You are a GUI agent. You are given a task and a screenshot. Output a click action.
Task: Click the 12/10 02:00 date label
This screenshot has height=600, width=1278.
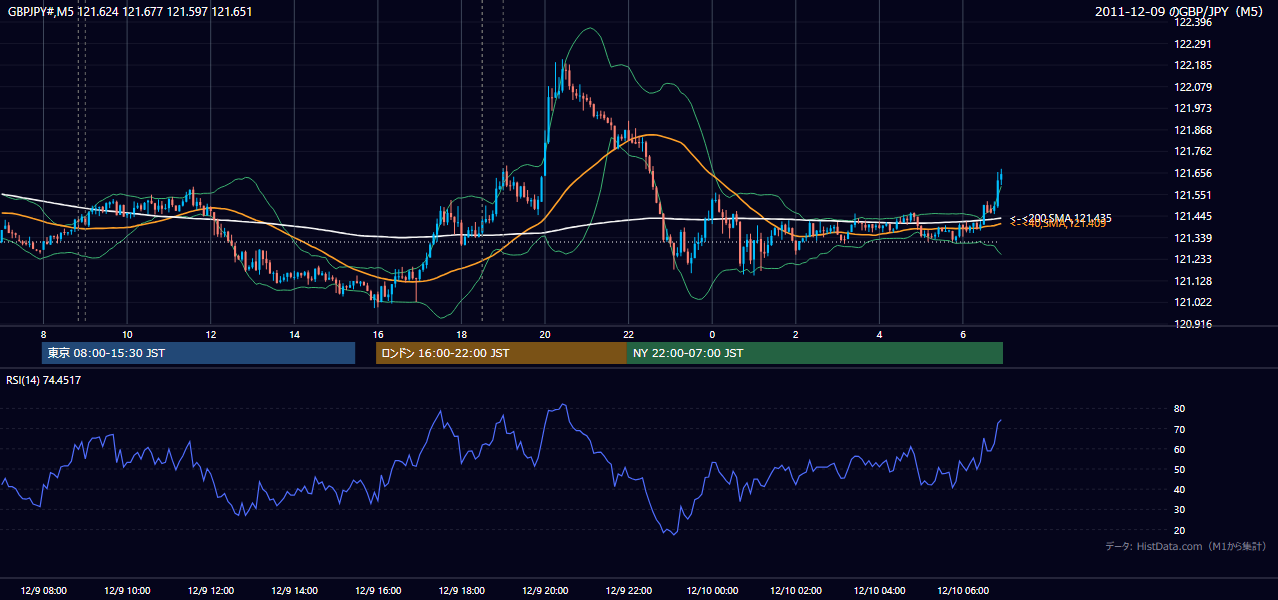pyautogui.click(x=795, y=591)
